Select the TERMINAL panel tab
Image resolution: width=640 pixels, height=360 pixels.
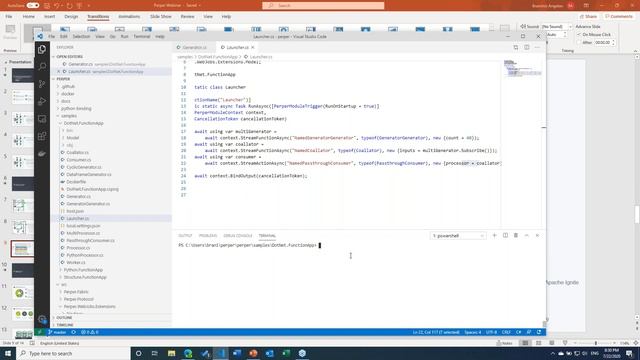click(267, 236)
